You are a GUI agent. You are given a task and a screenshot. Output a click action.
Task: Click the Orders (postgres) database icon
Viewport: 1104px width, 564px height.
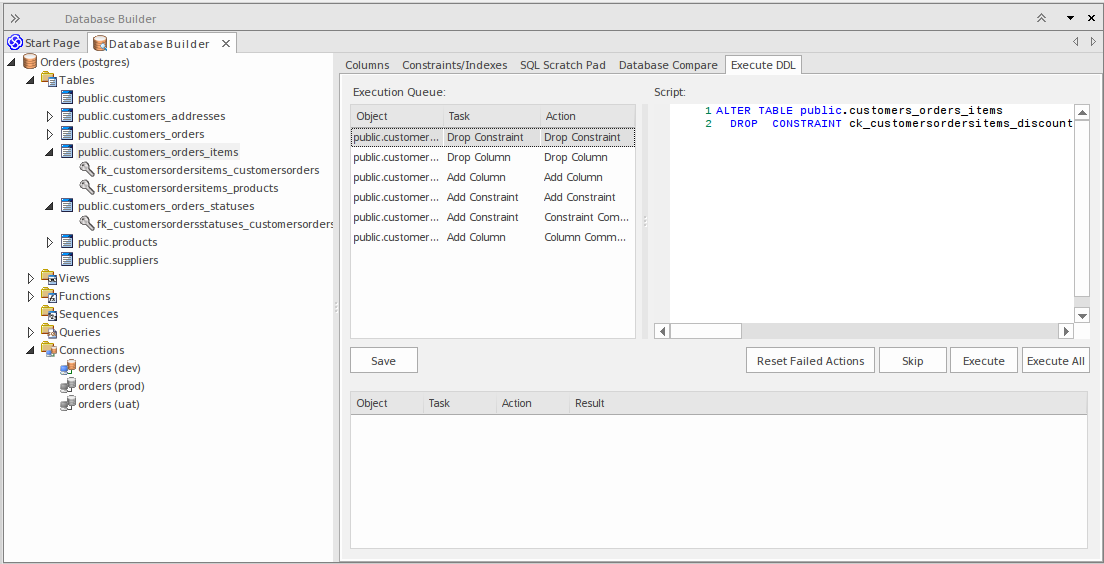(30, 62)
